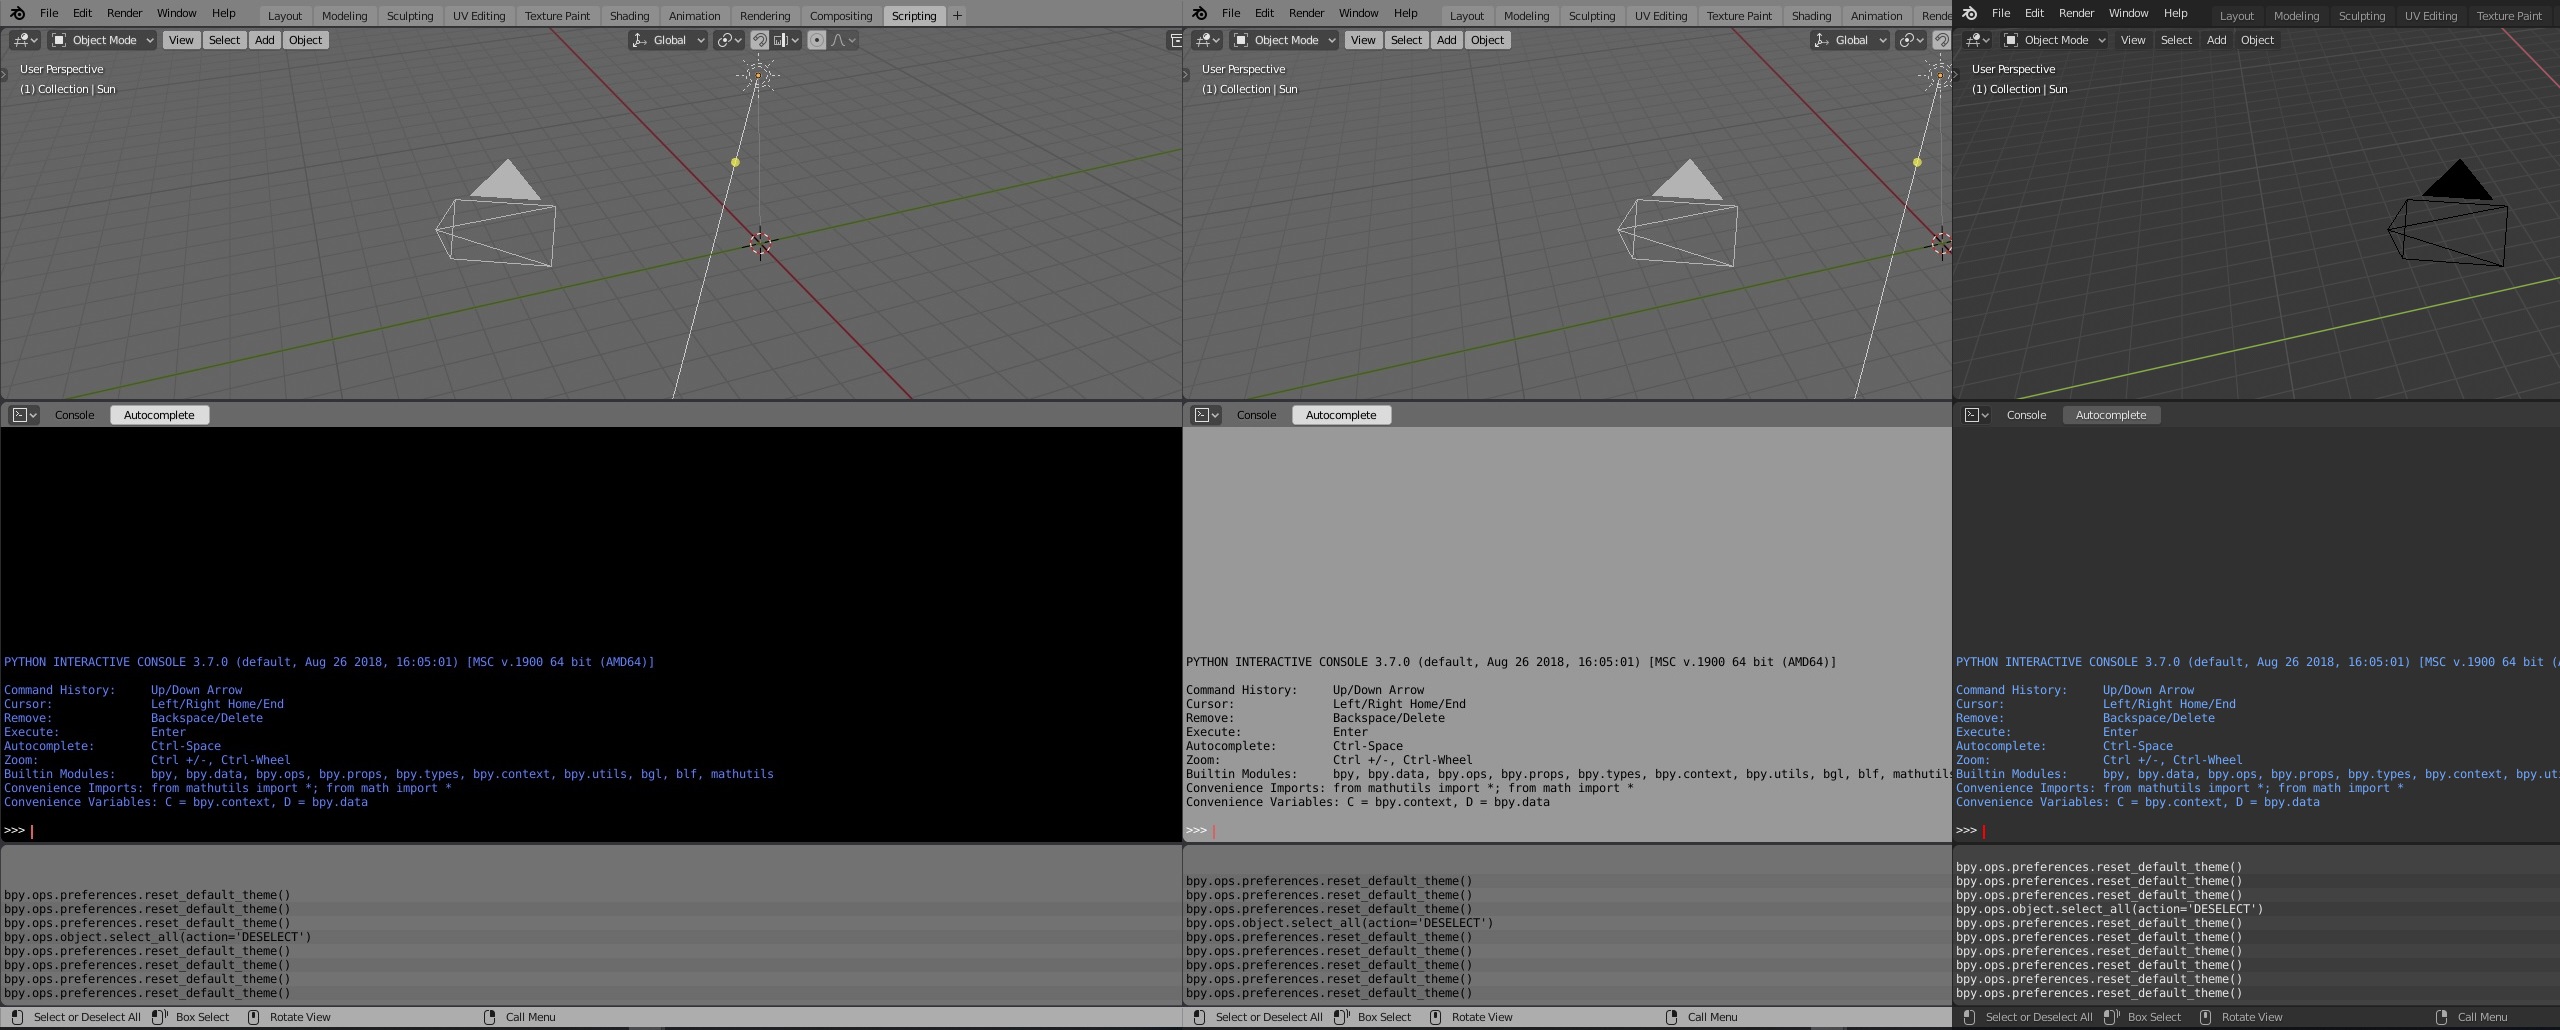Click select_all DESELECT line in left info log
This screenshot has height=1030, width=2560.
tap(158, 937)
